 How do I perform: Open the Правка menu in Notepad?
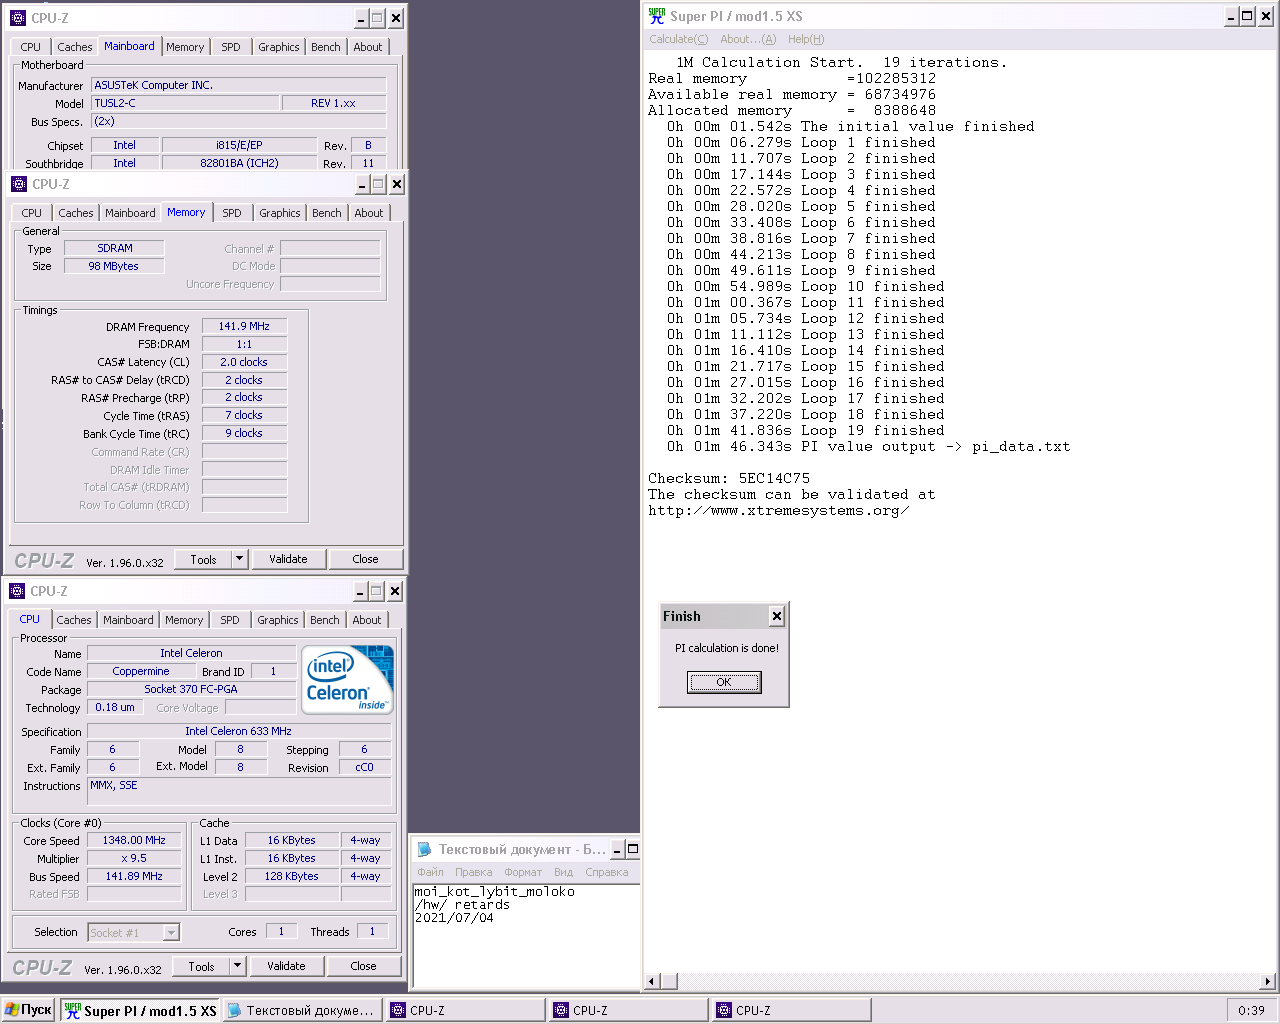[473, 872]
